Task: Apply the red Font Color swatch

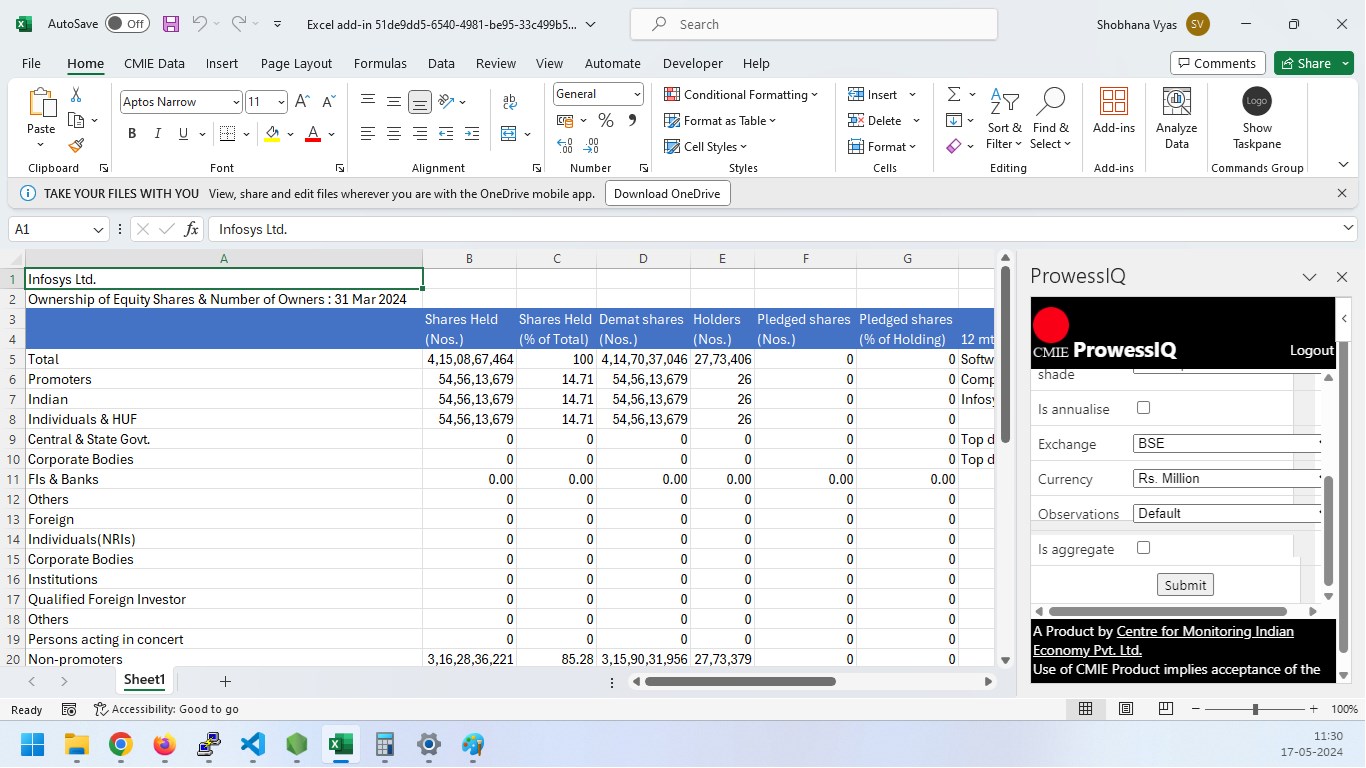Action: point(313,134)
